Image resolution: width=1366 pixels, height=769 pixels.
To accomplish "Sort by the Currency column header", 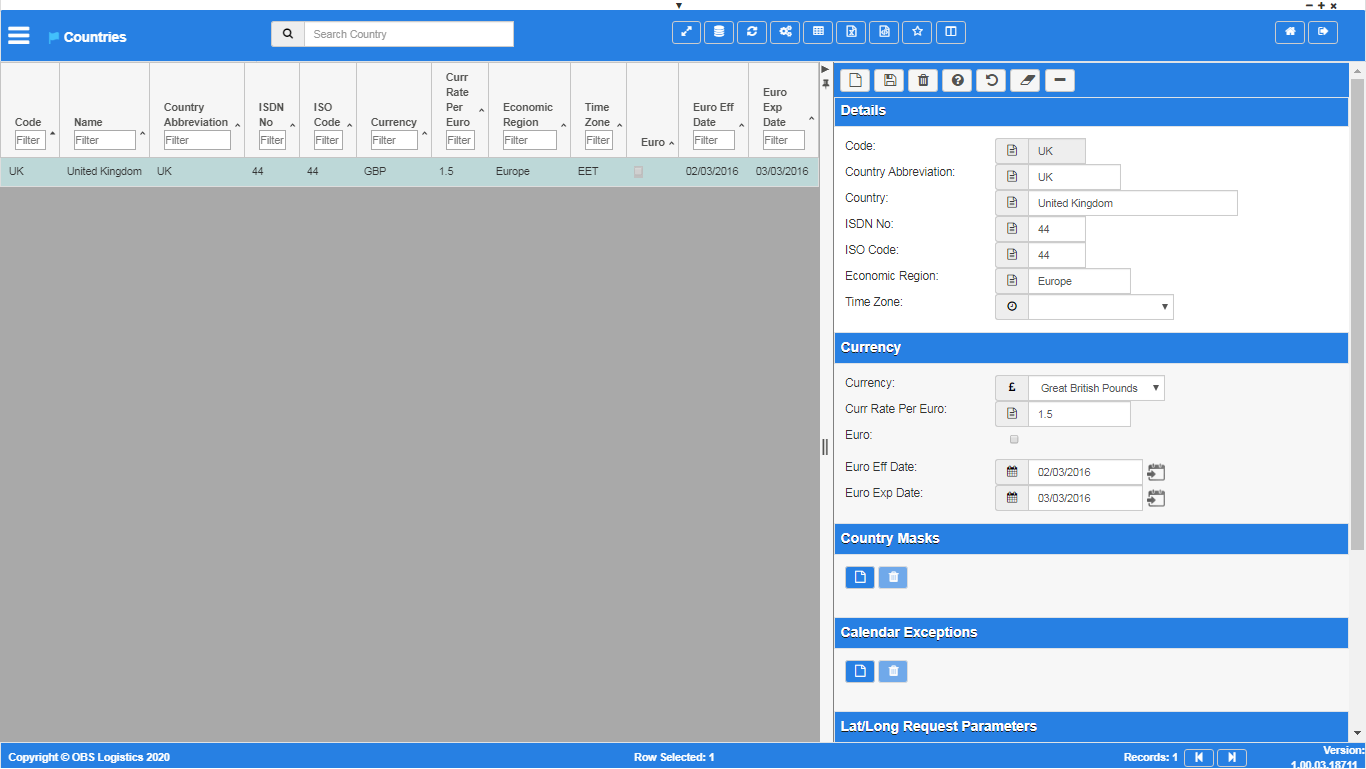I will [x=393, y=122].
